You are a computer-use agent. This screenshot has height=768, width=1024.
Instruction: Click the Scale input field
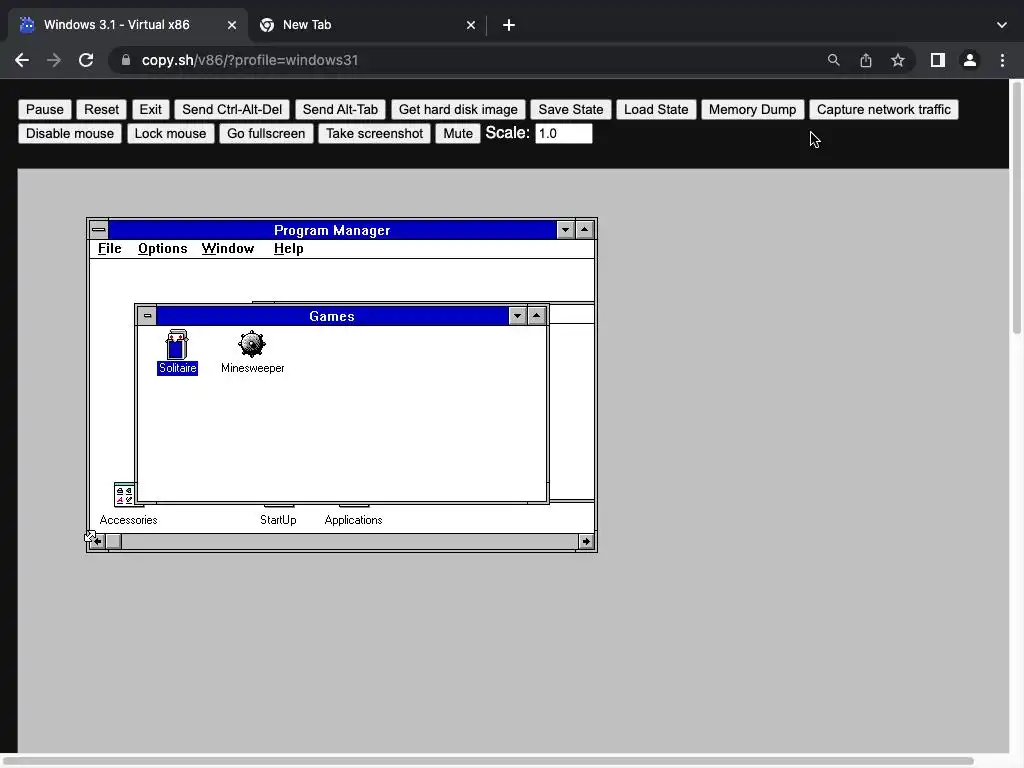[564, 134]
